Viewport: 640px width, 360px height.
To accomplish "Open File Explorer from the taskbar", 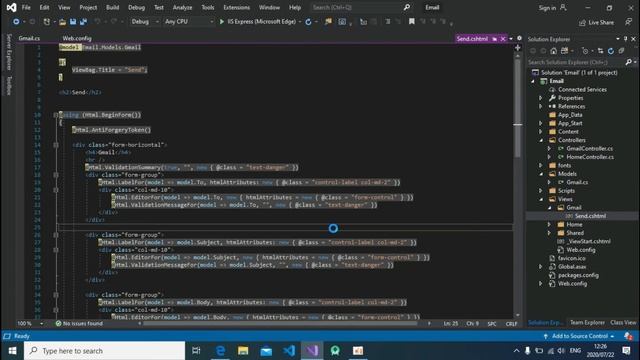I will [x=243, y=351].
